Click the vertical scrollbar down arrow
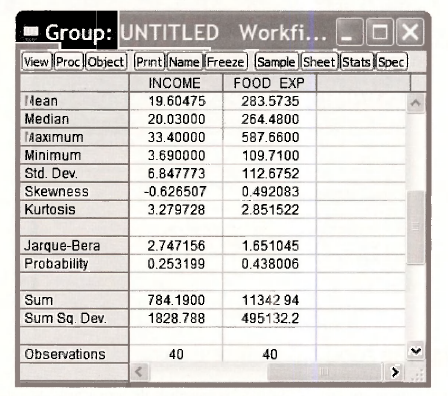The height and width of the screenshot is (396, 448). click(415, 351)
